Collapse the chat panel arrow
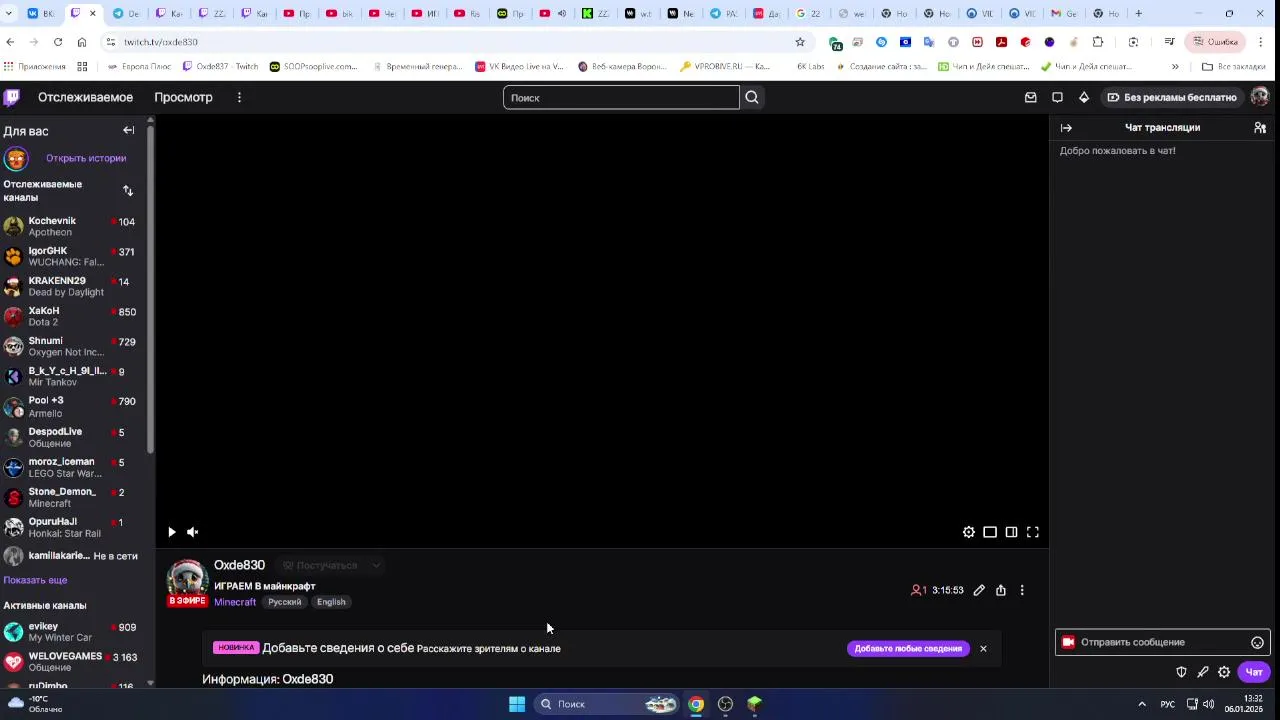Screen dimensions: 1280x720 tap(1066, 128)
